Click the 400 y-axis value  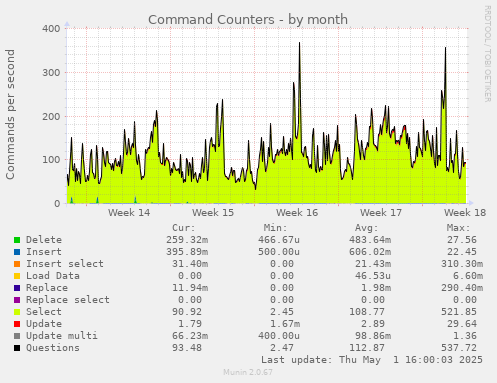coord(51,28)
